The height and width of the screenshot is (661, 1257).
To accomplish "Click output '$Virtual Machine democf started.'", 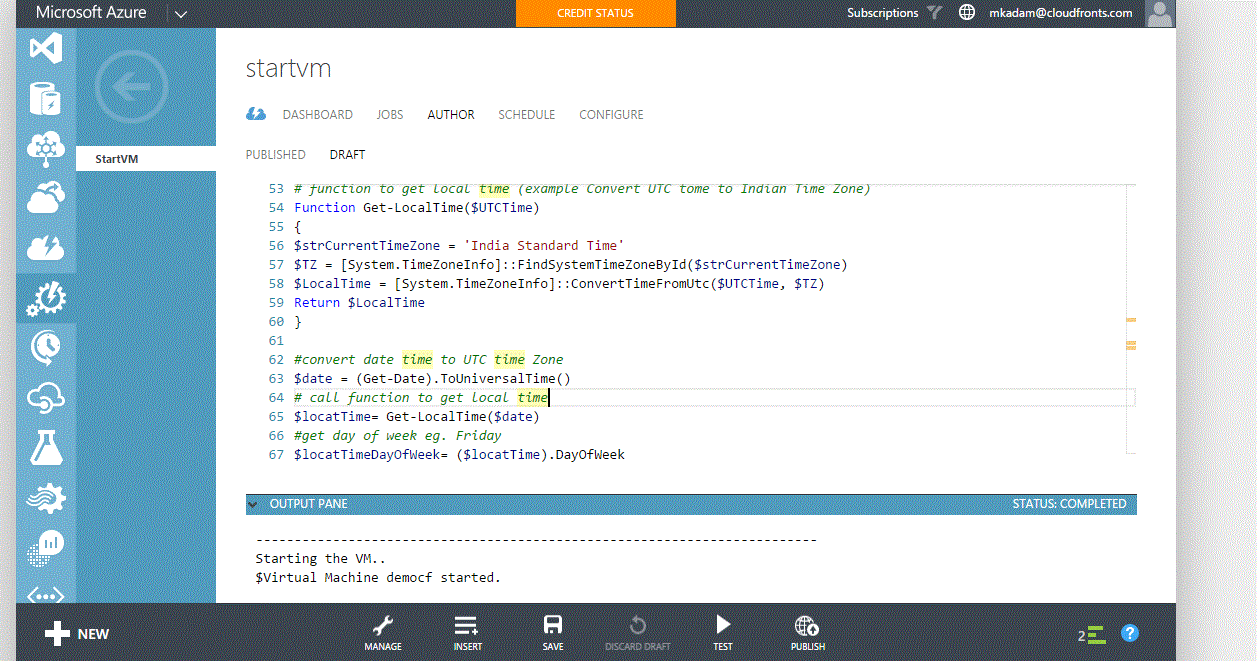I will pyautogui.click(x=378, y=578).
